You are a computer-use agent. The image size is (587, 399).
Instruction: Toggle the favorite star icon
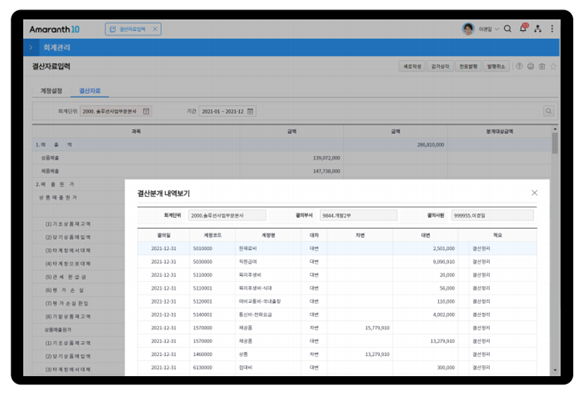(x=553, y=66)
